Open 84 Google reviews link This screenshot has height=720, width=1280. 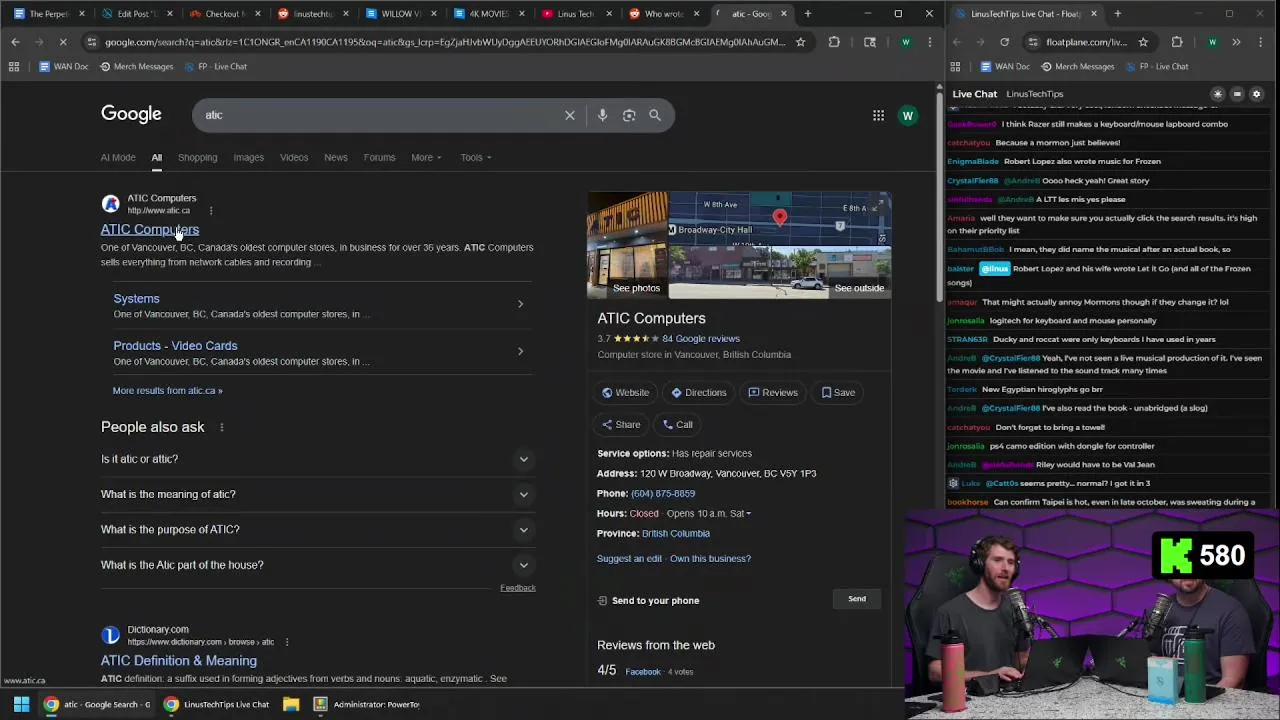tap(701, 339)
